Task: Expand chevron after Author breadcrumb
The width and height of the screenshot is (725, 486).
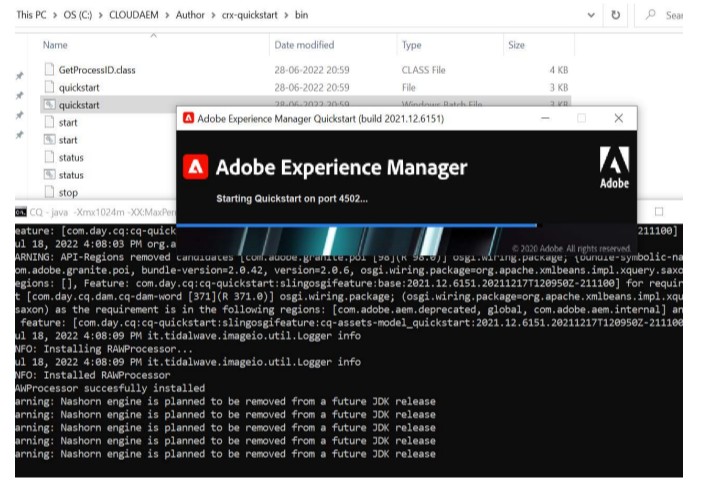Action: coord(213,15)
